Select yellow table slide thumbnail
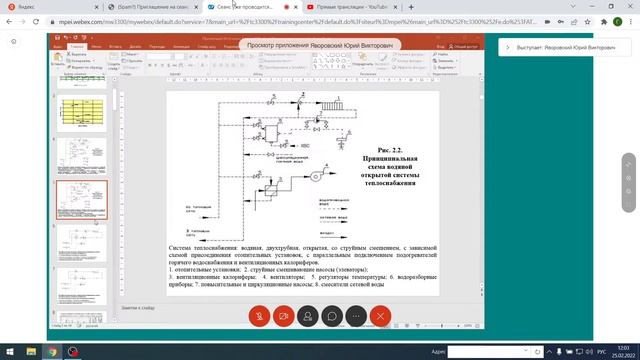Screen dimensions: 640x360 (x=82, y=113)
